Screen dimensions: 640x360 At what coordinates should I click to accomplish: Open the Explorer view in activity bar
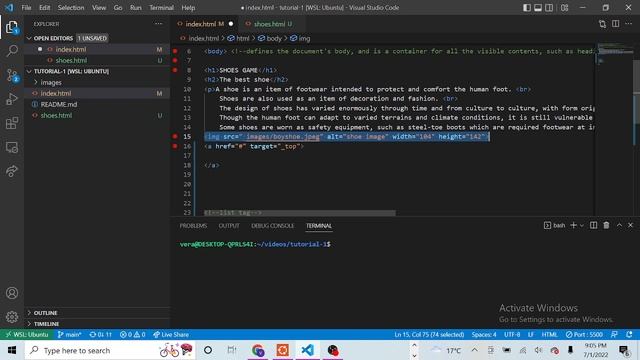tap(12, 27)
